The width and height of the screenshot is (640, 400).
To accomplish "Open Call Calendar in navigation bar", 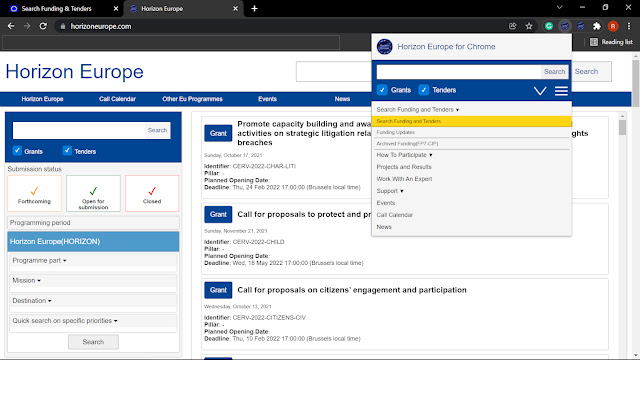I will coord(117,99).
